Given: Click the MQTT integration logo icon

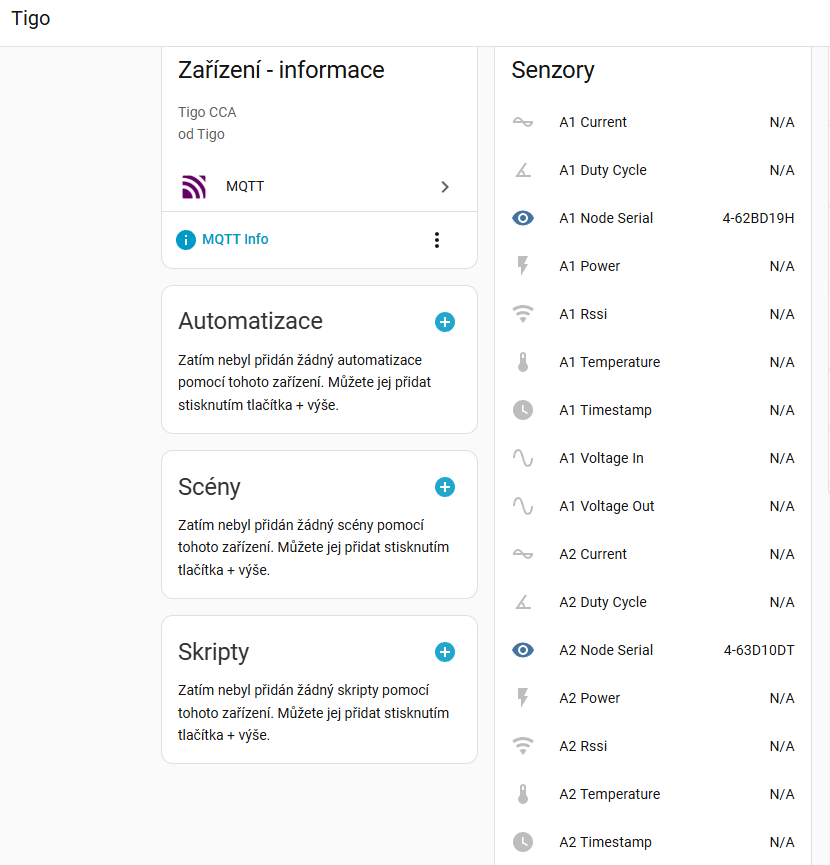Looking at the screenshot, I should click(193, 187).
